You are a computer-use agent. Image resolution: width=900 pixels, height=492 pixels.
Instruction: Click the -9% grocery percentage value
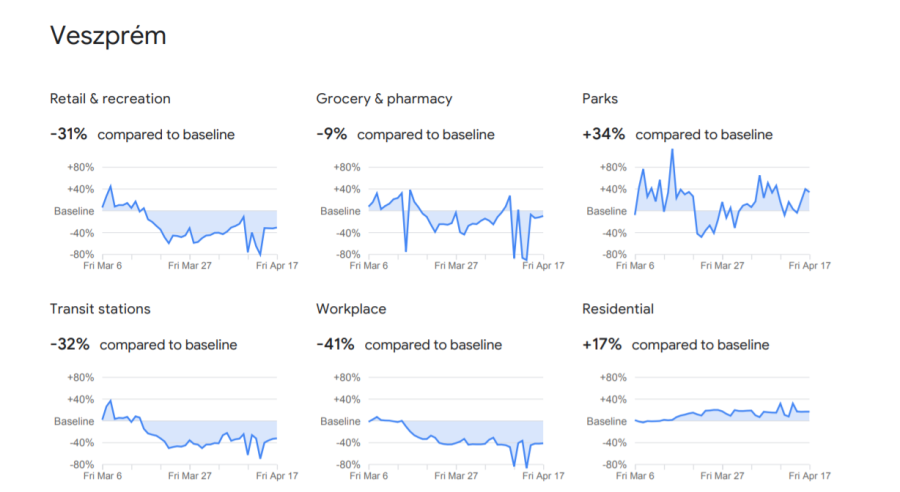click(332, 134)
